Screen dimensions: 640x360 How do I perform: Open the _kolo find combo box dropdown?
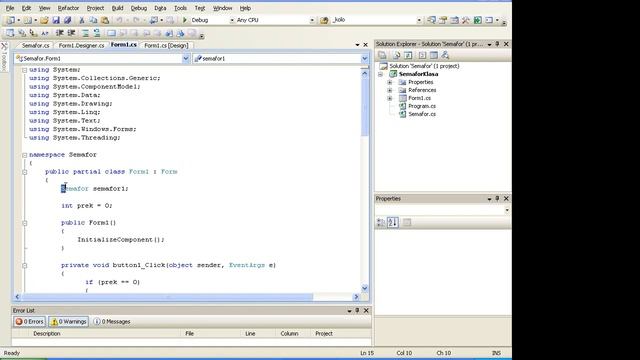[419, 20]
